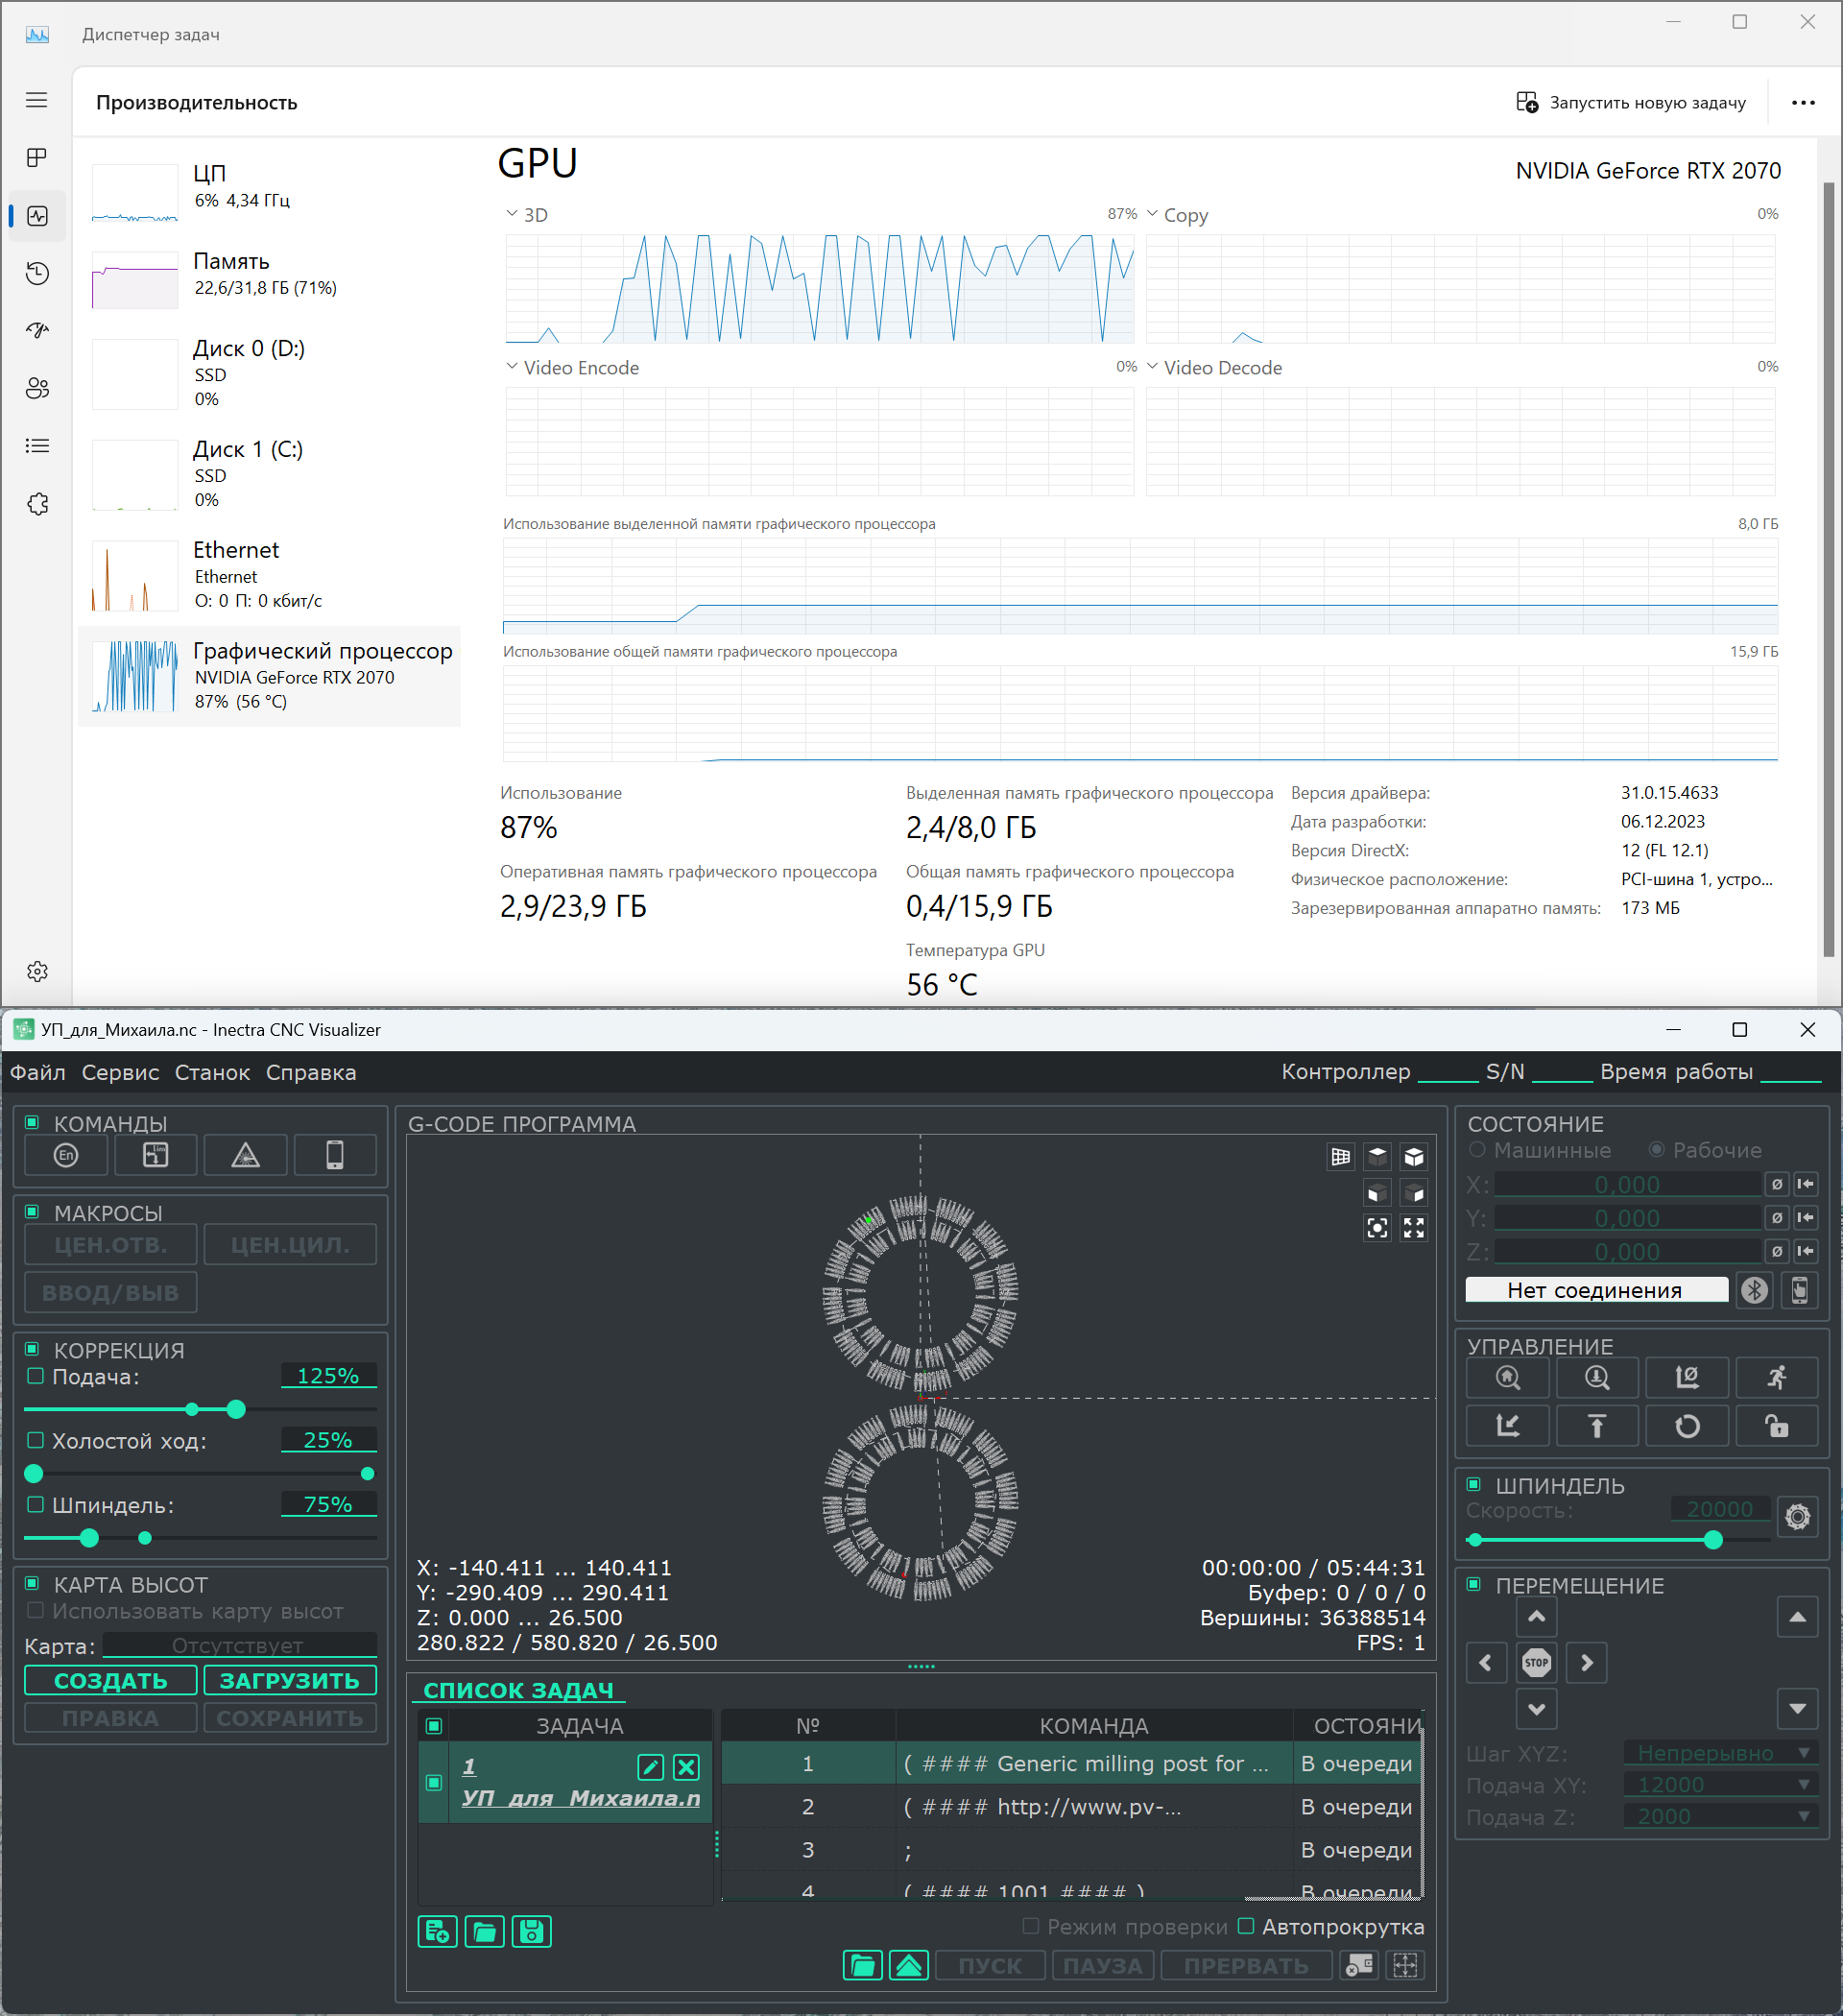Open the Сервис menu
Screen dimensions: 1843x2016
pos(120,1072)
